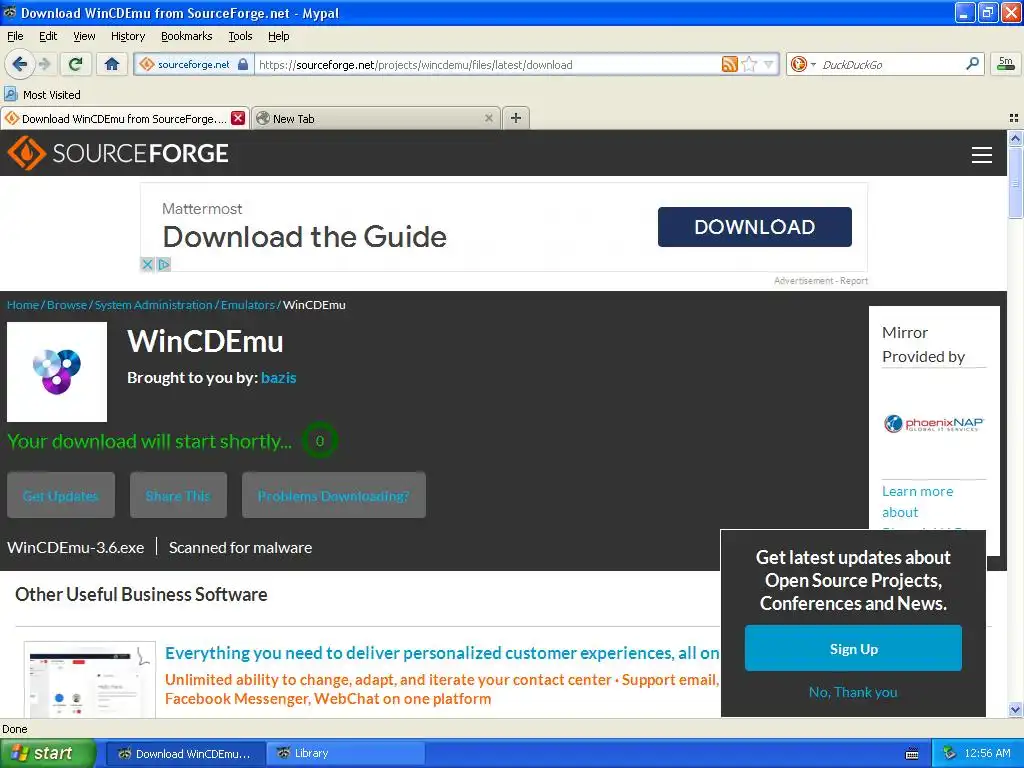Screen dimensions: 1024x768
Task: Click the SourceForge logo
Action: 118,153
